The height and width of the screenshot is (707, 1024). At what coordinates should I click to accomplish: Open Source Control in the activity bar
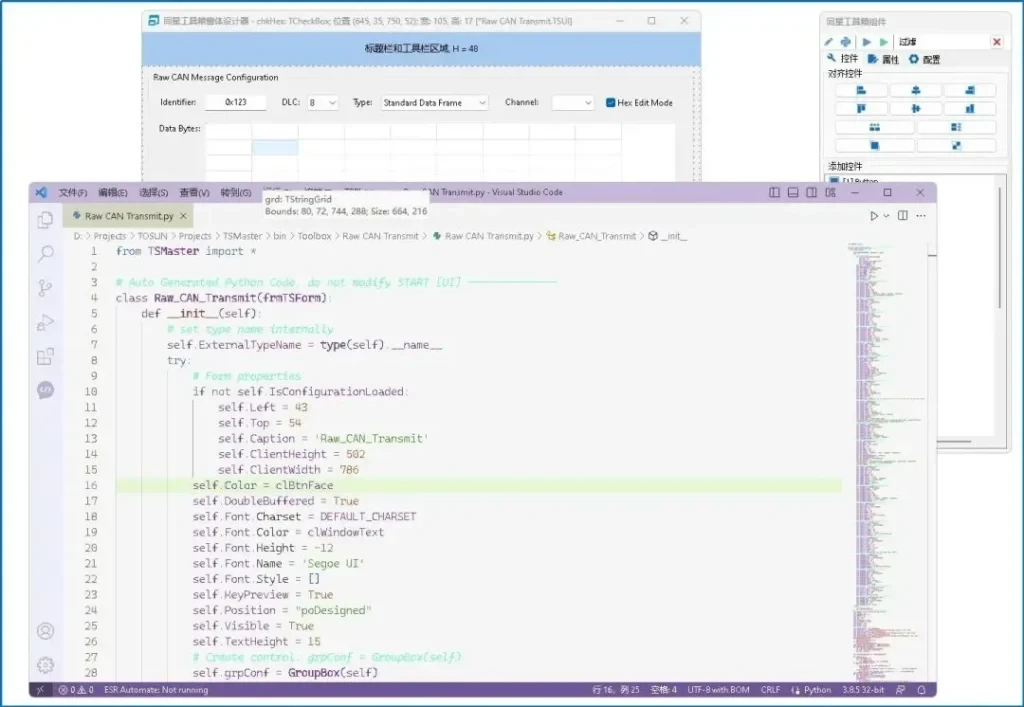pyautogui.click(x=45, y=288)
